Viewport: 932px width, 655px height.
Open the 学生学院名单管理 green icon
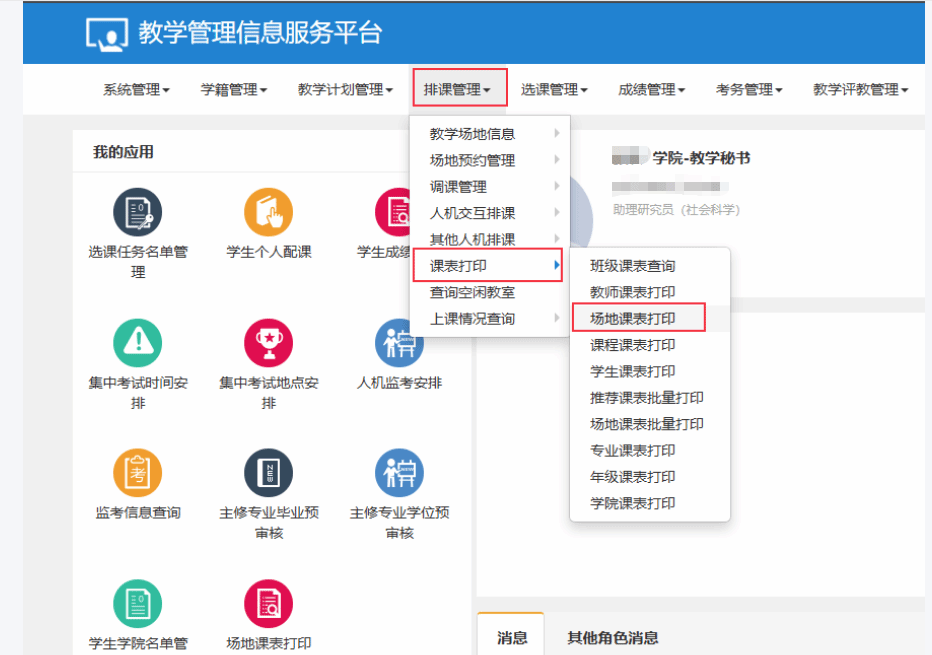coord(138,604)
